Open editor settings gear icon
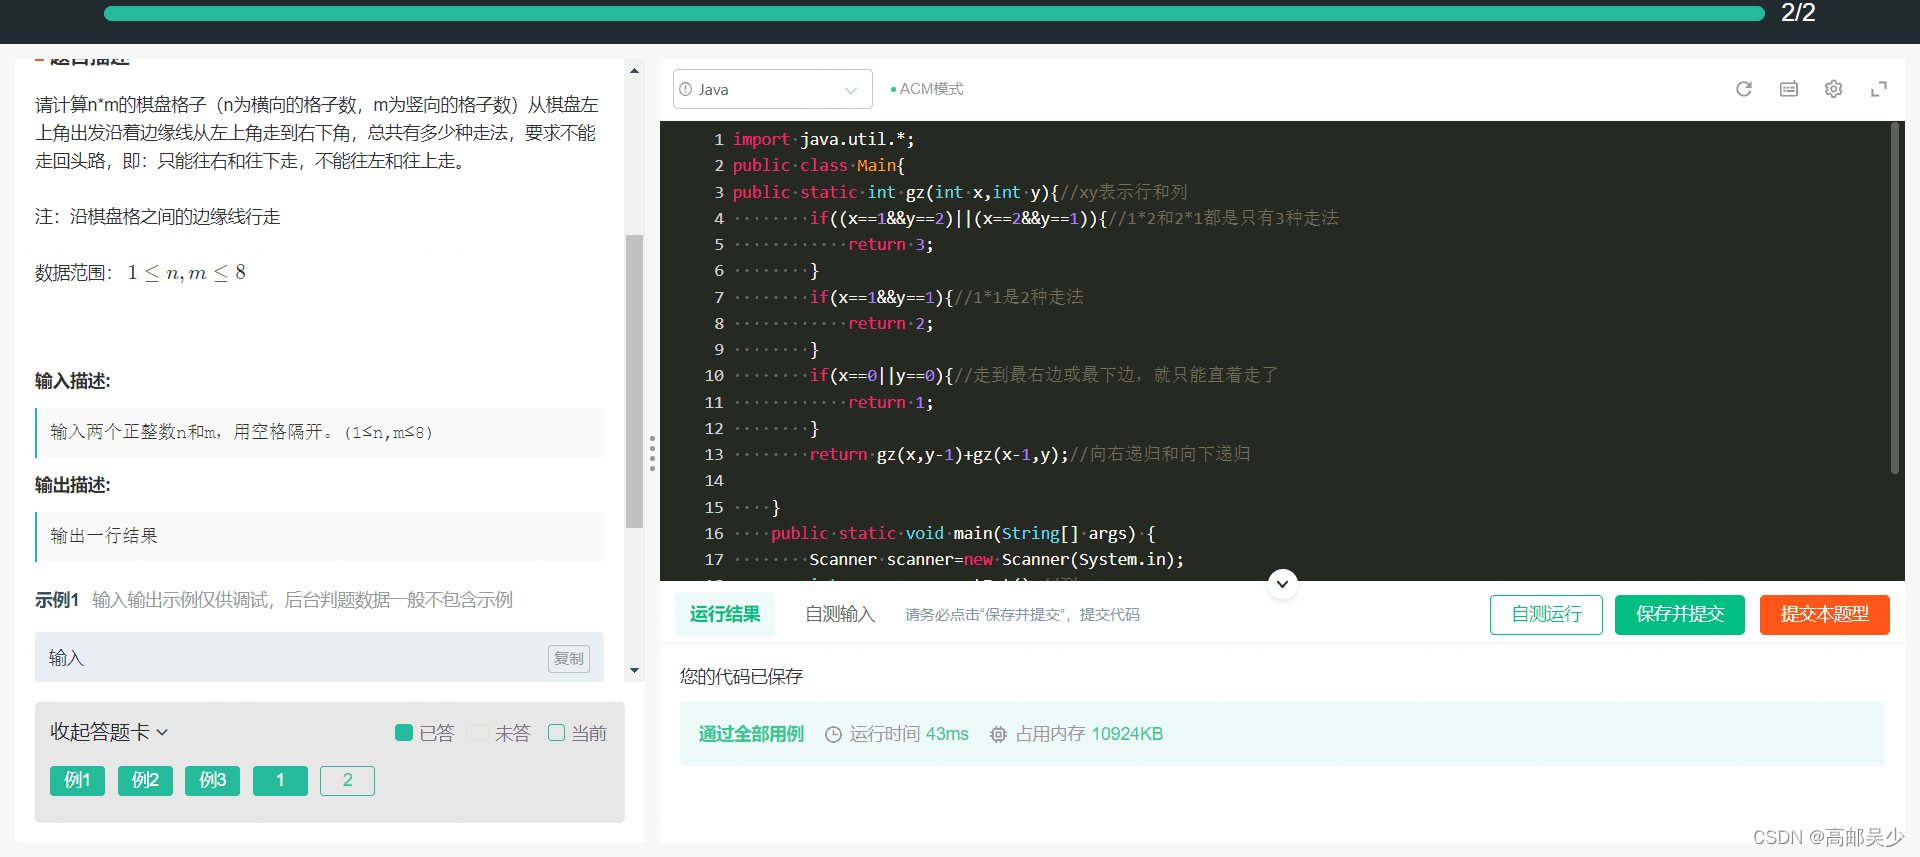The width and height of the screenshot is (1920, 857). [x=1834, y=89]
